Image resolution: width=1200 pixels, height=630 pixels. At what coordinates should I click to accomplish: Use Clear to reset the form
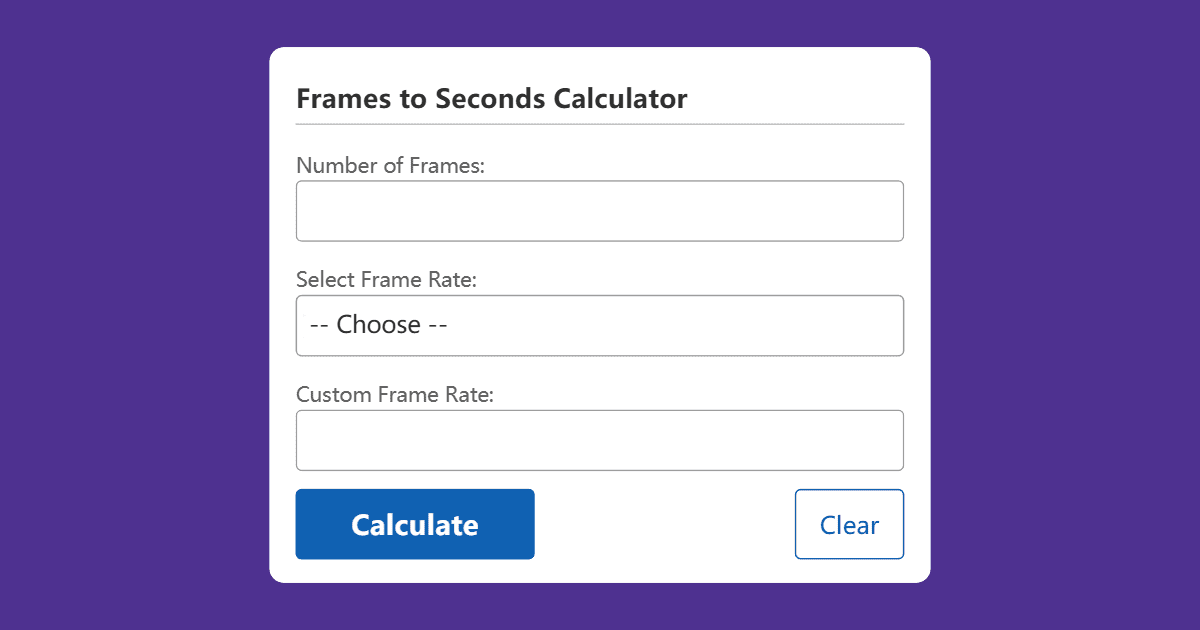pyautogui.click(x=849, y=524)
